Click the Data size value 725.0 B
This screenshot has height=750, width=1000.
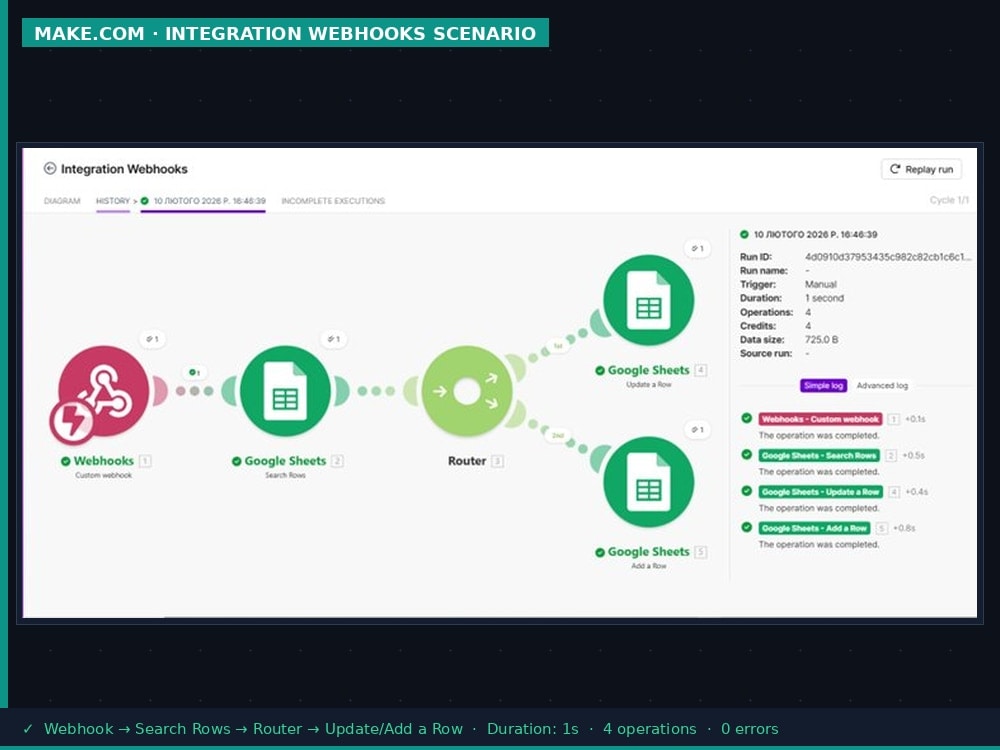tap(821, 339)
